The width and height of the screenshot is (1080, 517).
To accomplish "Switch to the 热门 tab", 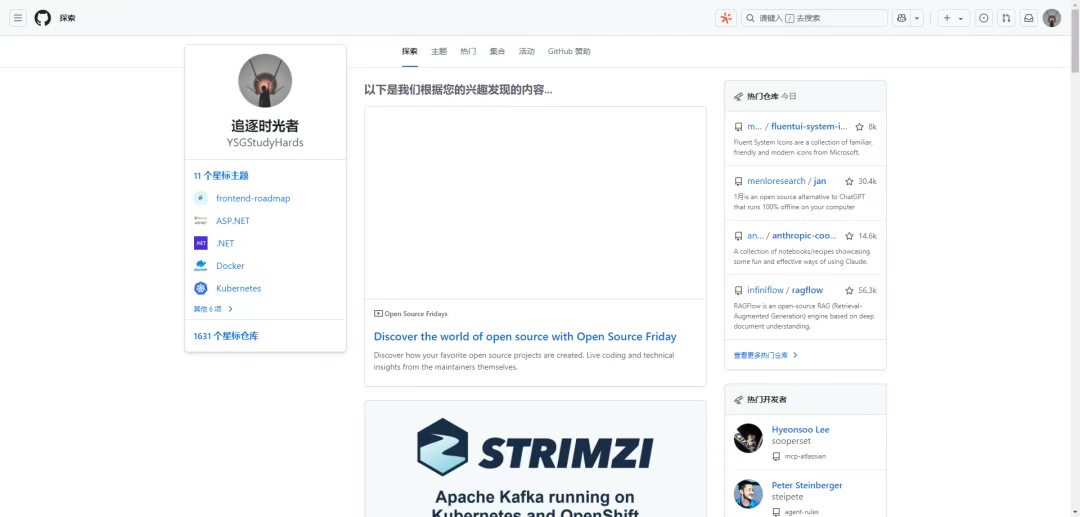I will point(468,52).
